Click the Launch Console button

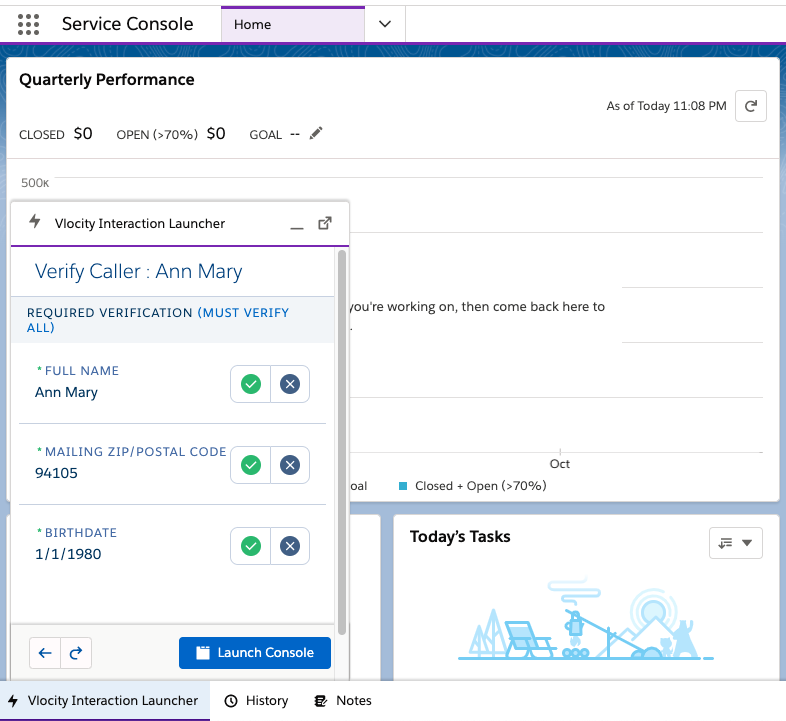pos(255,653)
